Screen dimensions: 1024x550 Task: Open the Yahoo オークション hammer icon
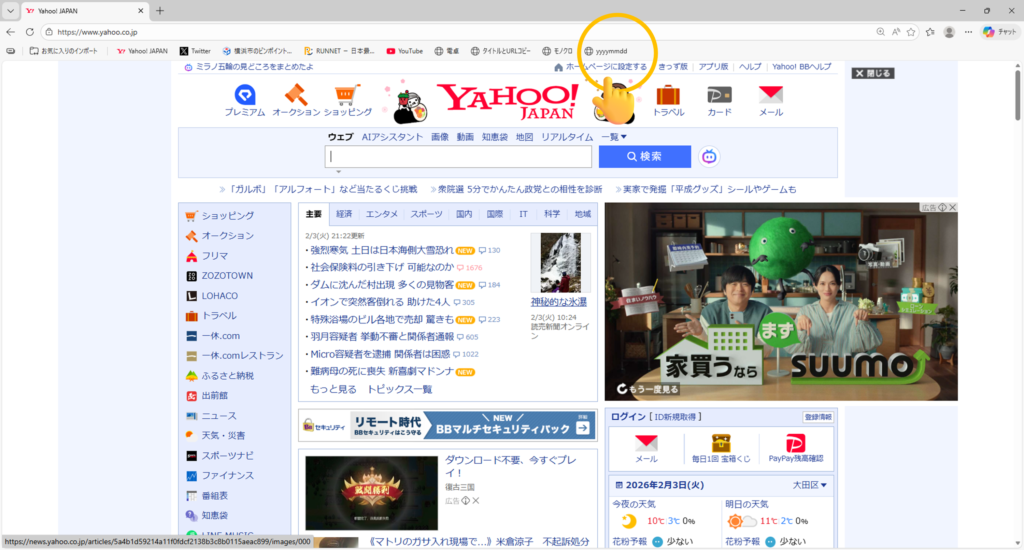coord(296,96)
